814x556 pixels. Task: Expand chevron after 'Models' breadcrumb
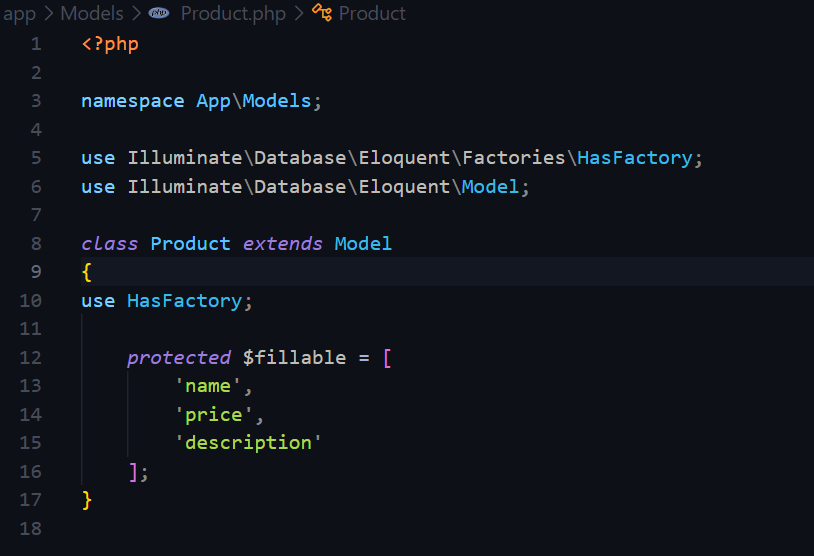136,13
